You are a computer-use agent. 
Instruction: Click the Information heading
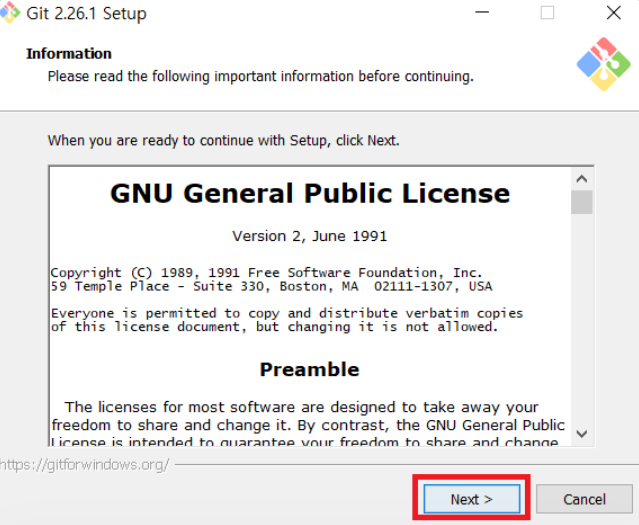click(69, 54)
